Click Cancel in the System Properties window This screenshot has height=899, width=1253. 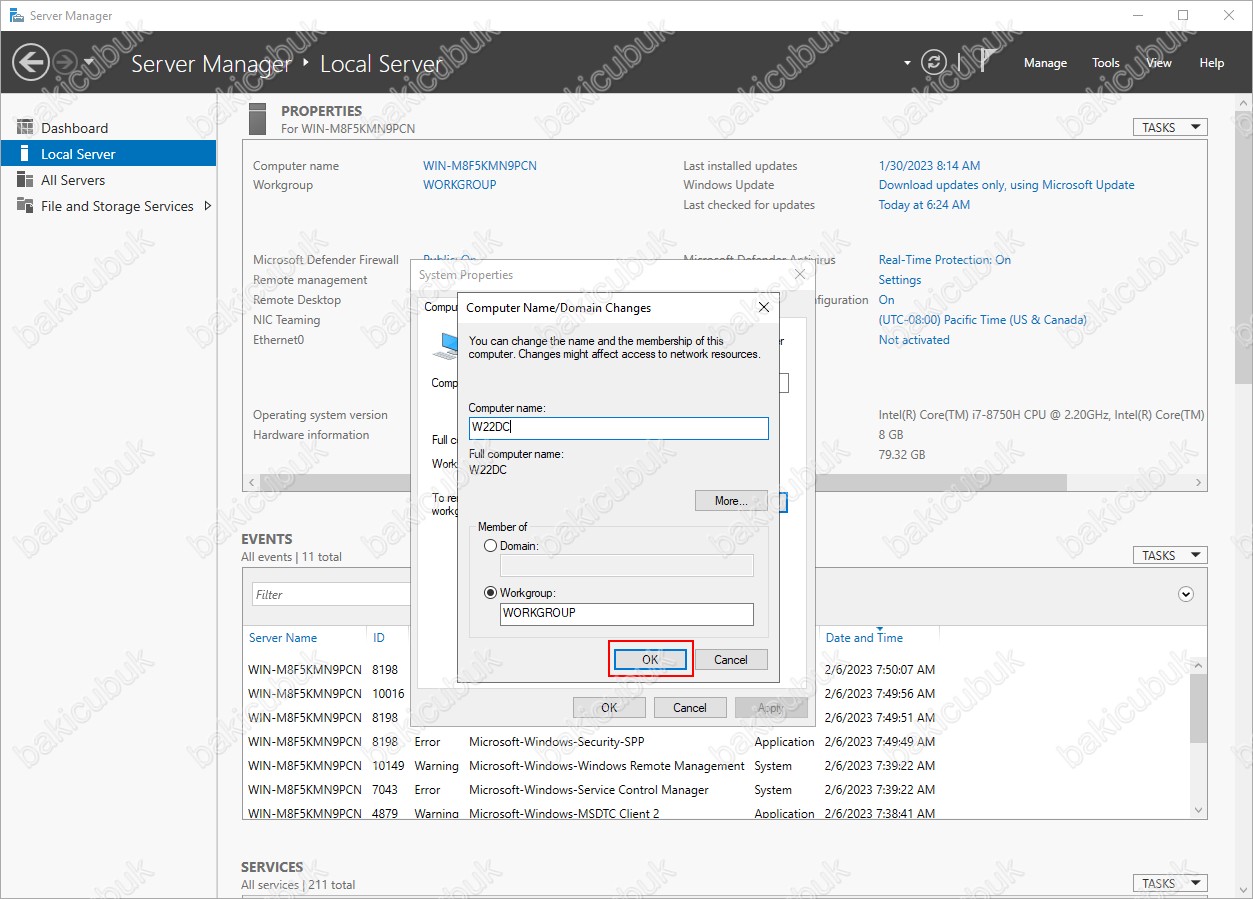click(690, 708)
